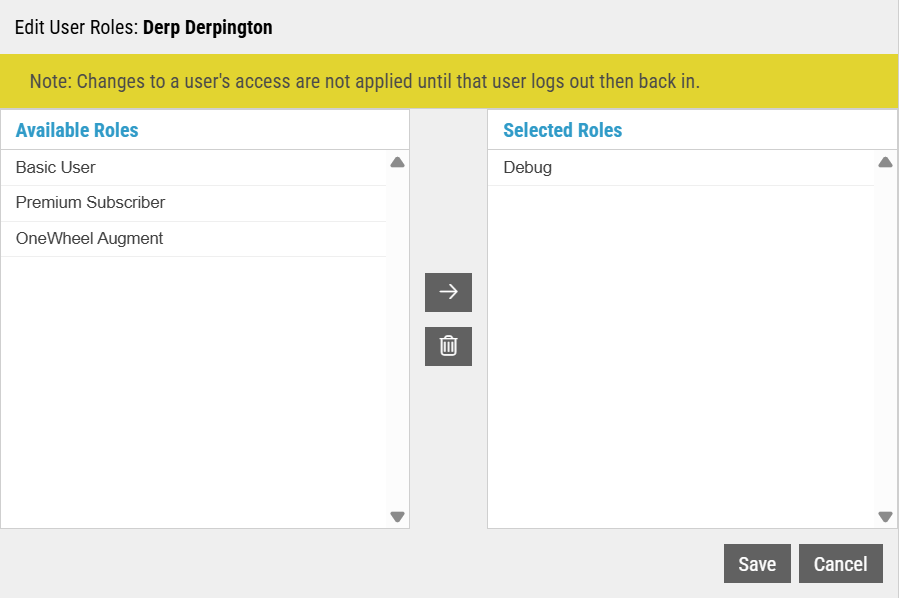Save the user role changes

[x=757, y=564]
